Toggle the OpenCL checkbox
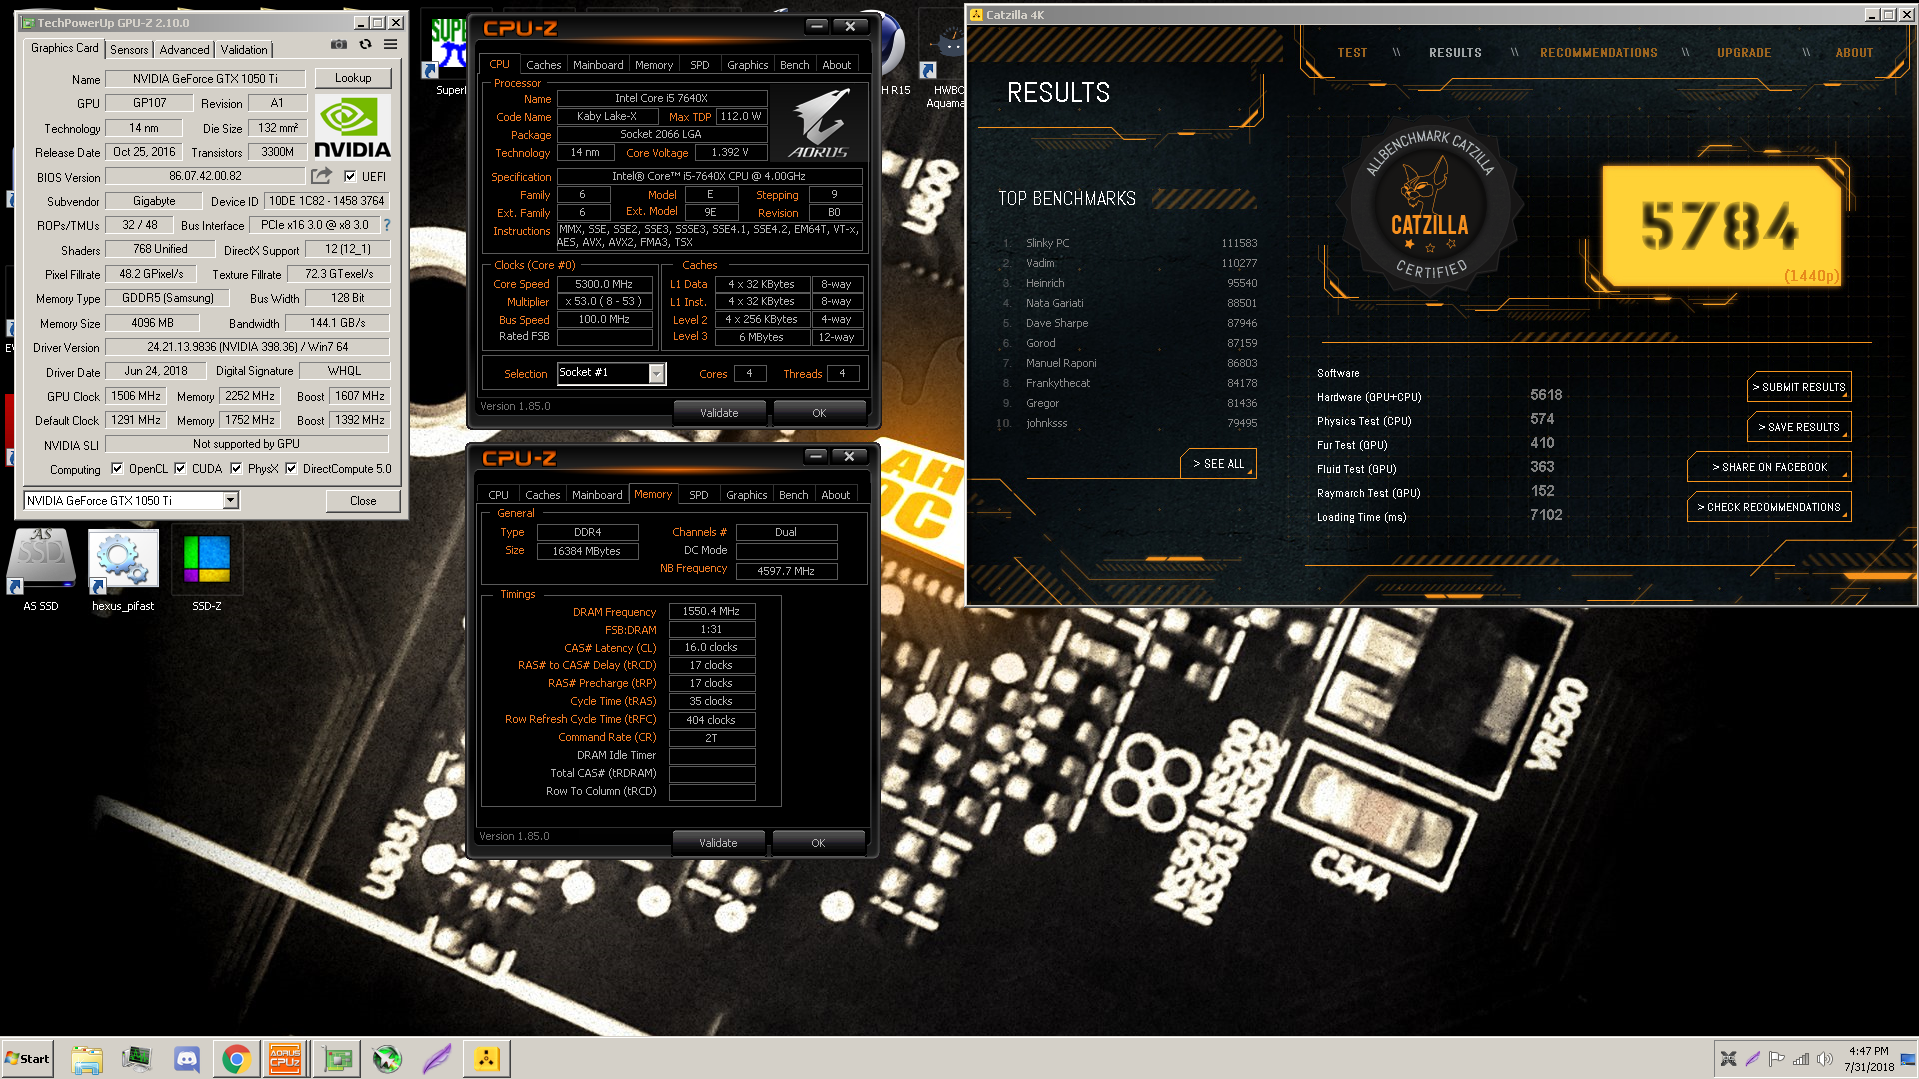The height and width of the screenshot is (1079, 1919). point(117,468)
